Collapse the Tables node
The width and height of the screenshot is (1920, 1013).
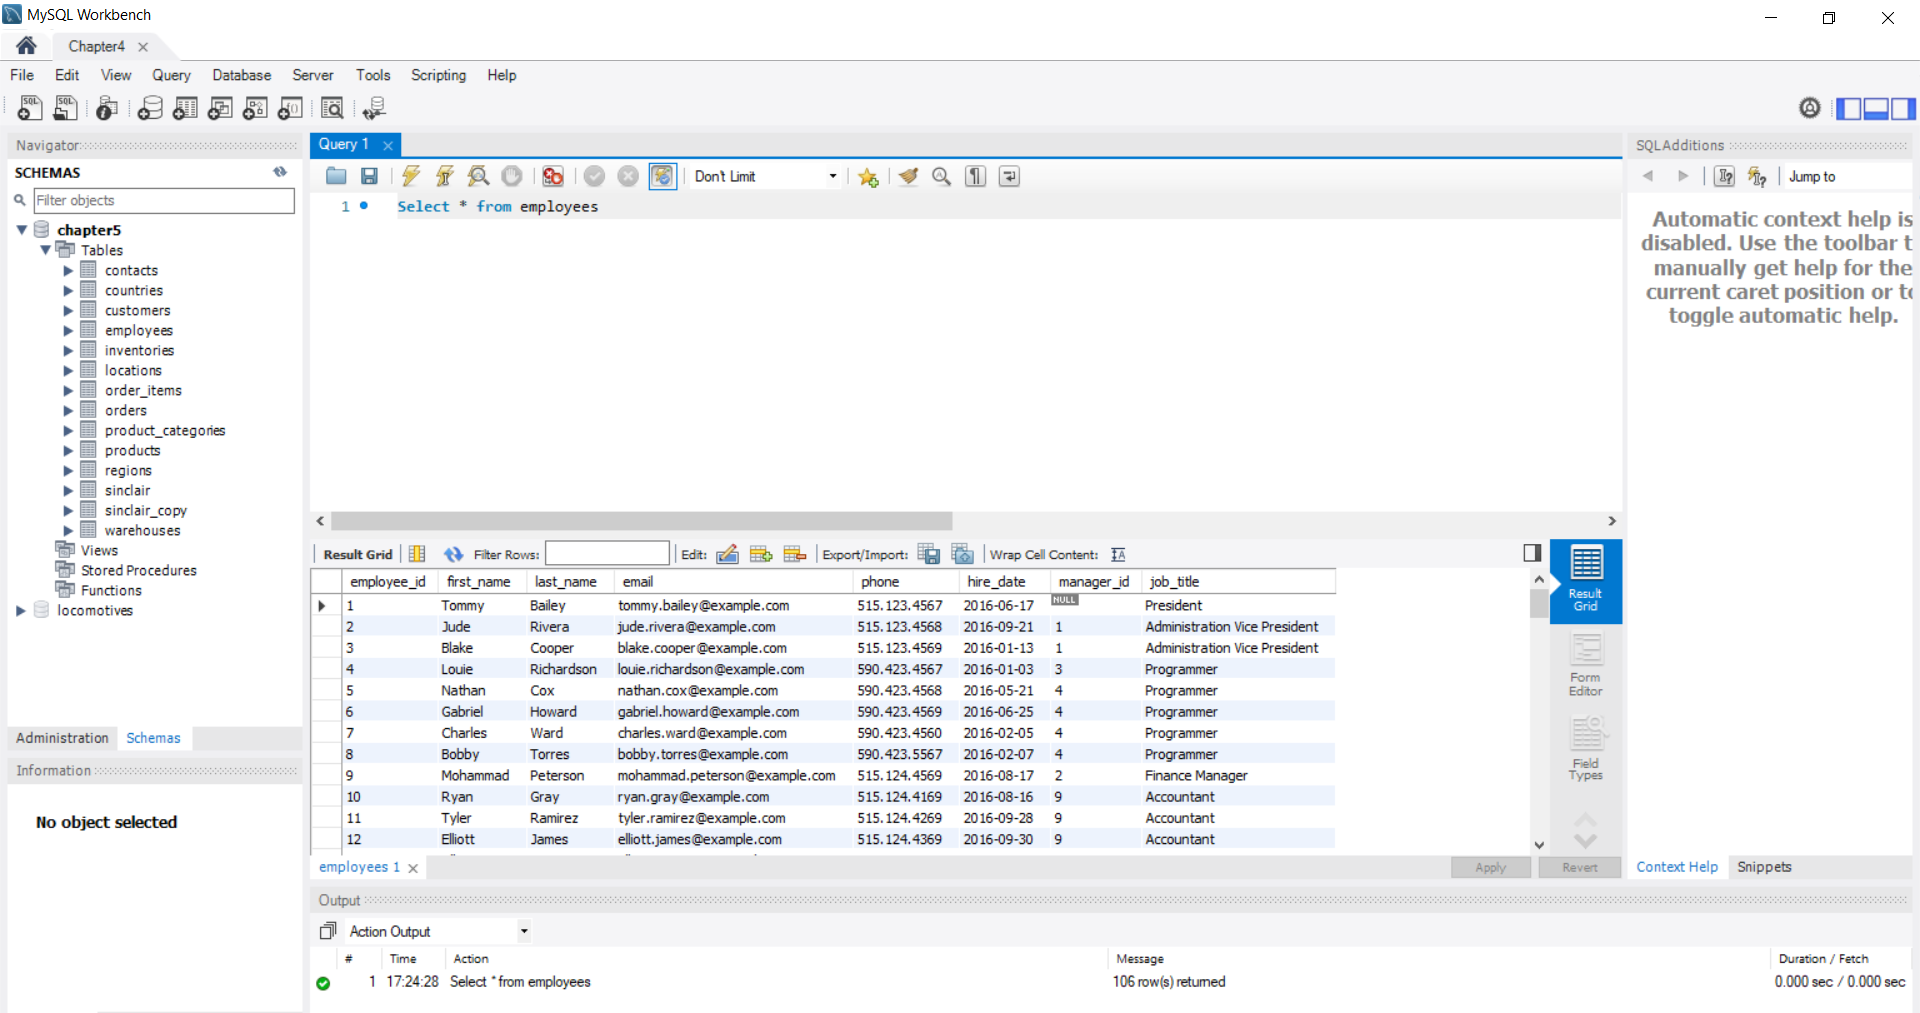tap(45, 250)
